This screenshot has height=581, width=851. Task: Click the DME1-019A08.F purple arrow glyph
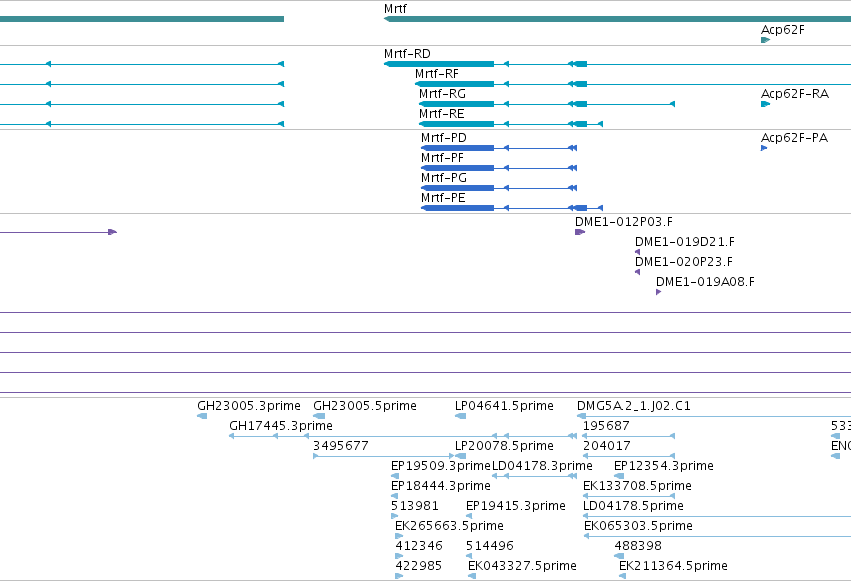[658, 292]
